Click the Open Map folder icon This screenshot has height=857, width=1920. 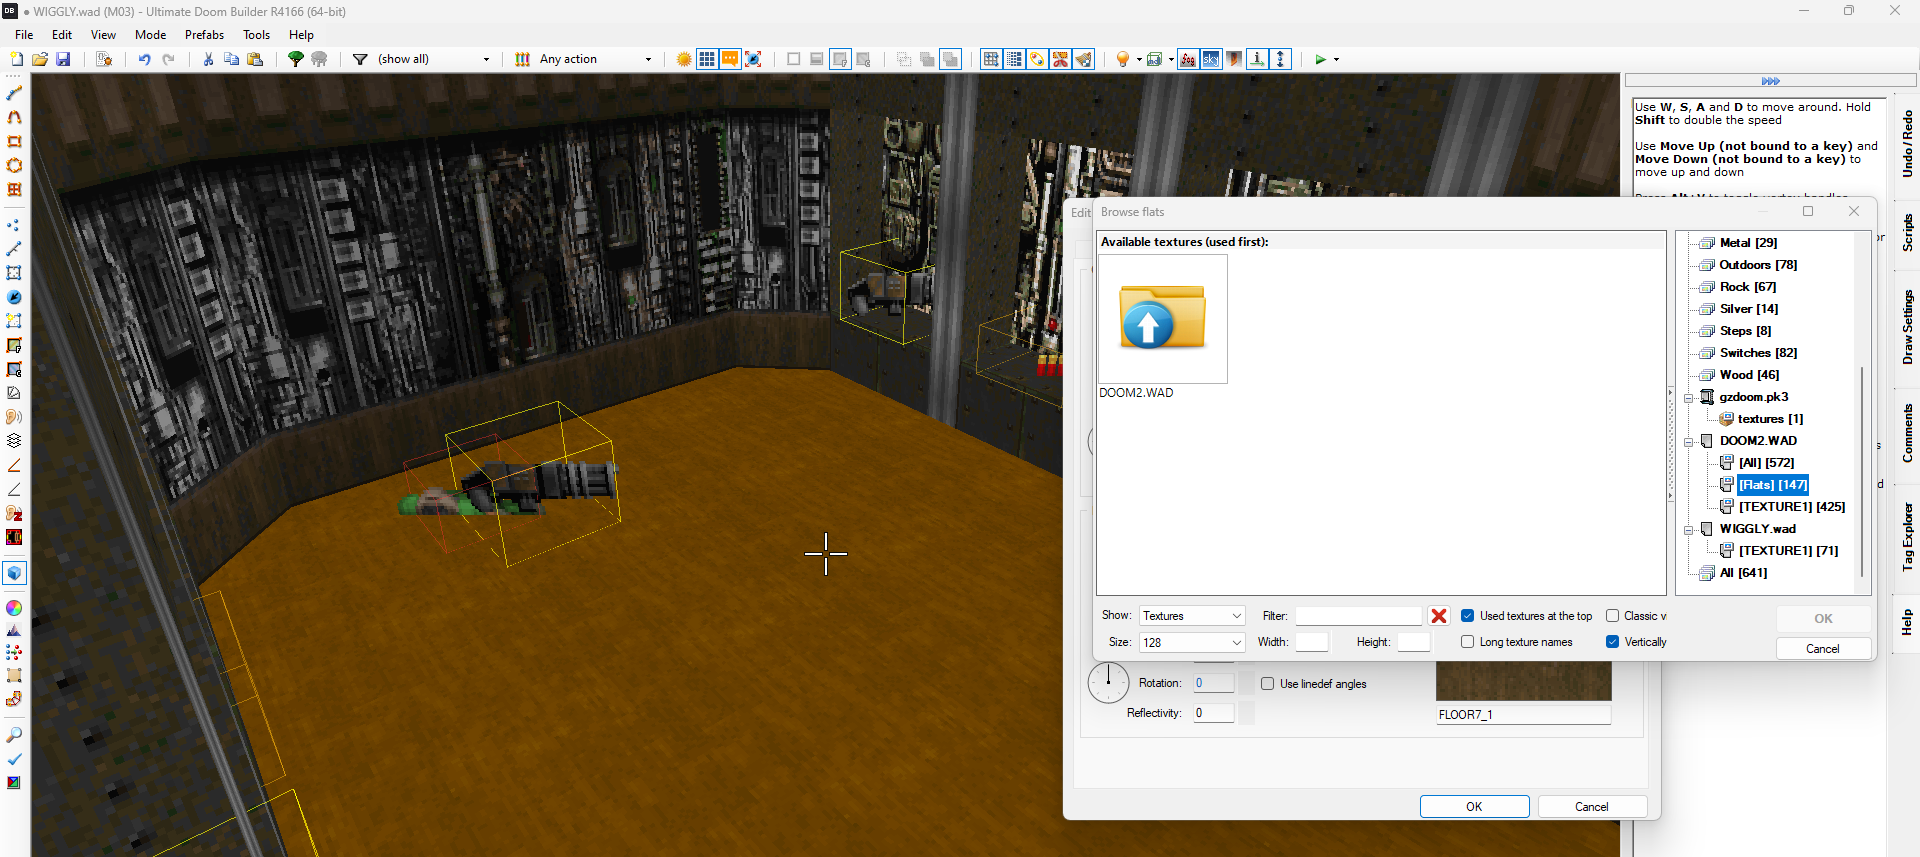point(40,59)
